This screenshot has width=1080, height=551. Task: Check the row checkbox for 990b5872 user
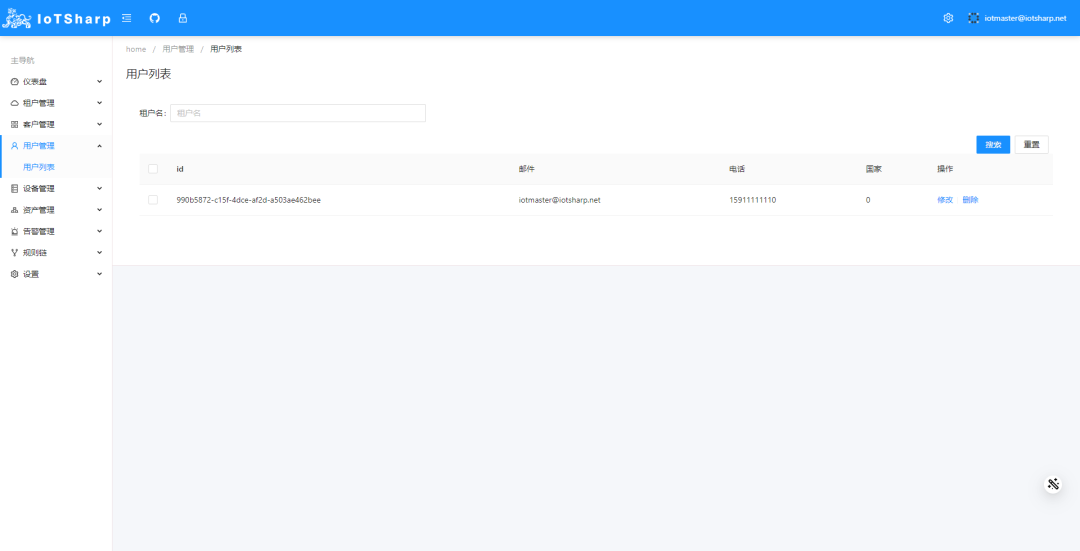(153, 200)
